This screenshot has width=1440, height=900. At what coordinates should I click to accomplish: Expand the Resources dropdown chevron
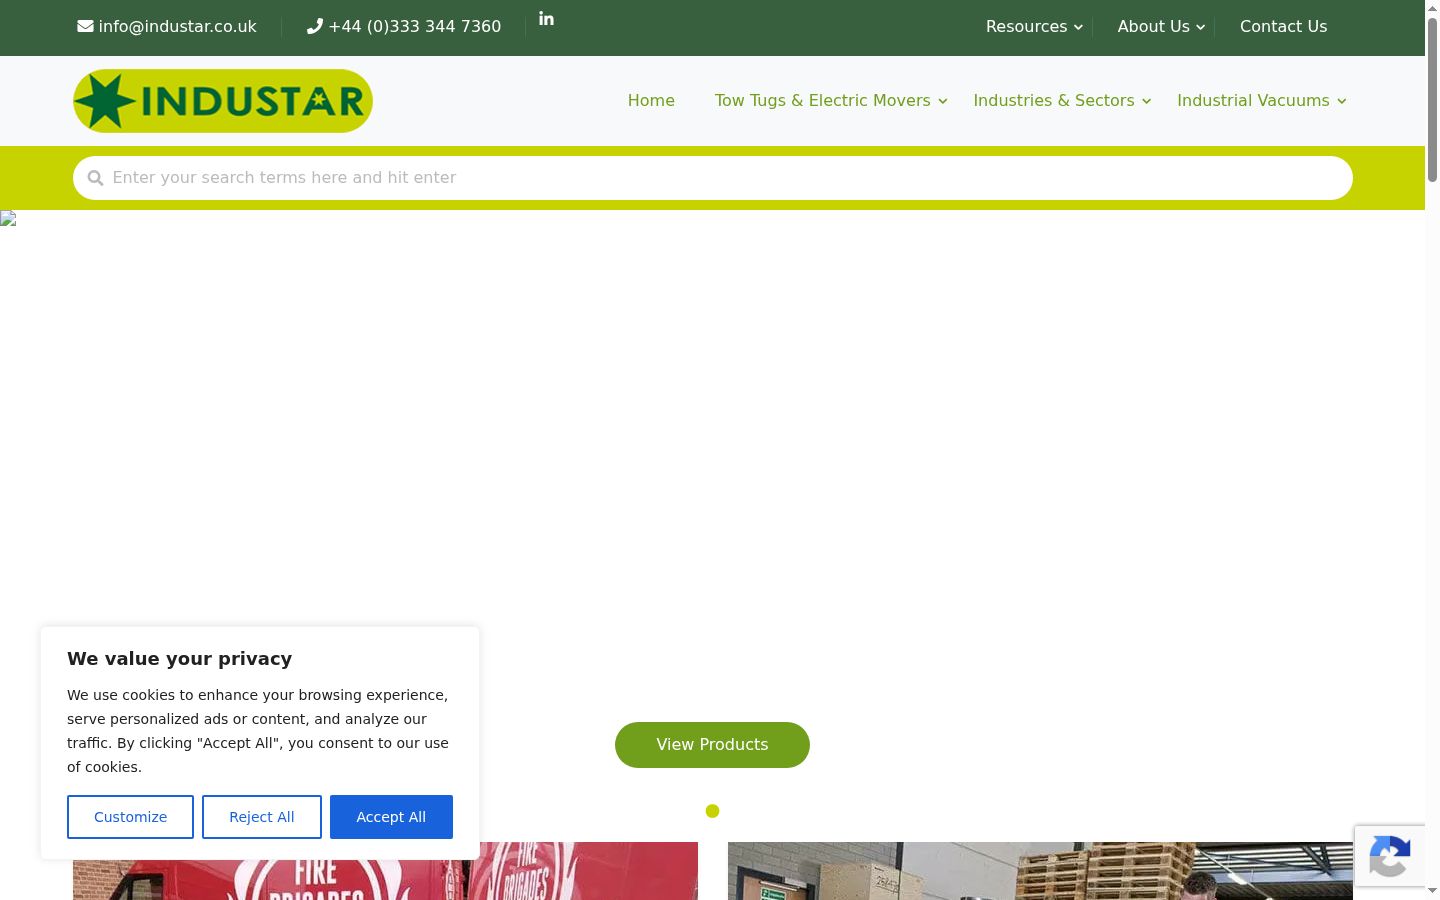click(1078, 27)
